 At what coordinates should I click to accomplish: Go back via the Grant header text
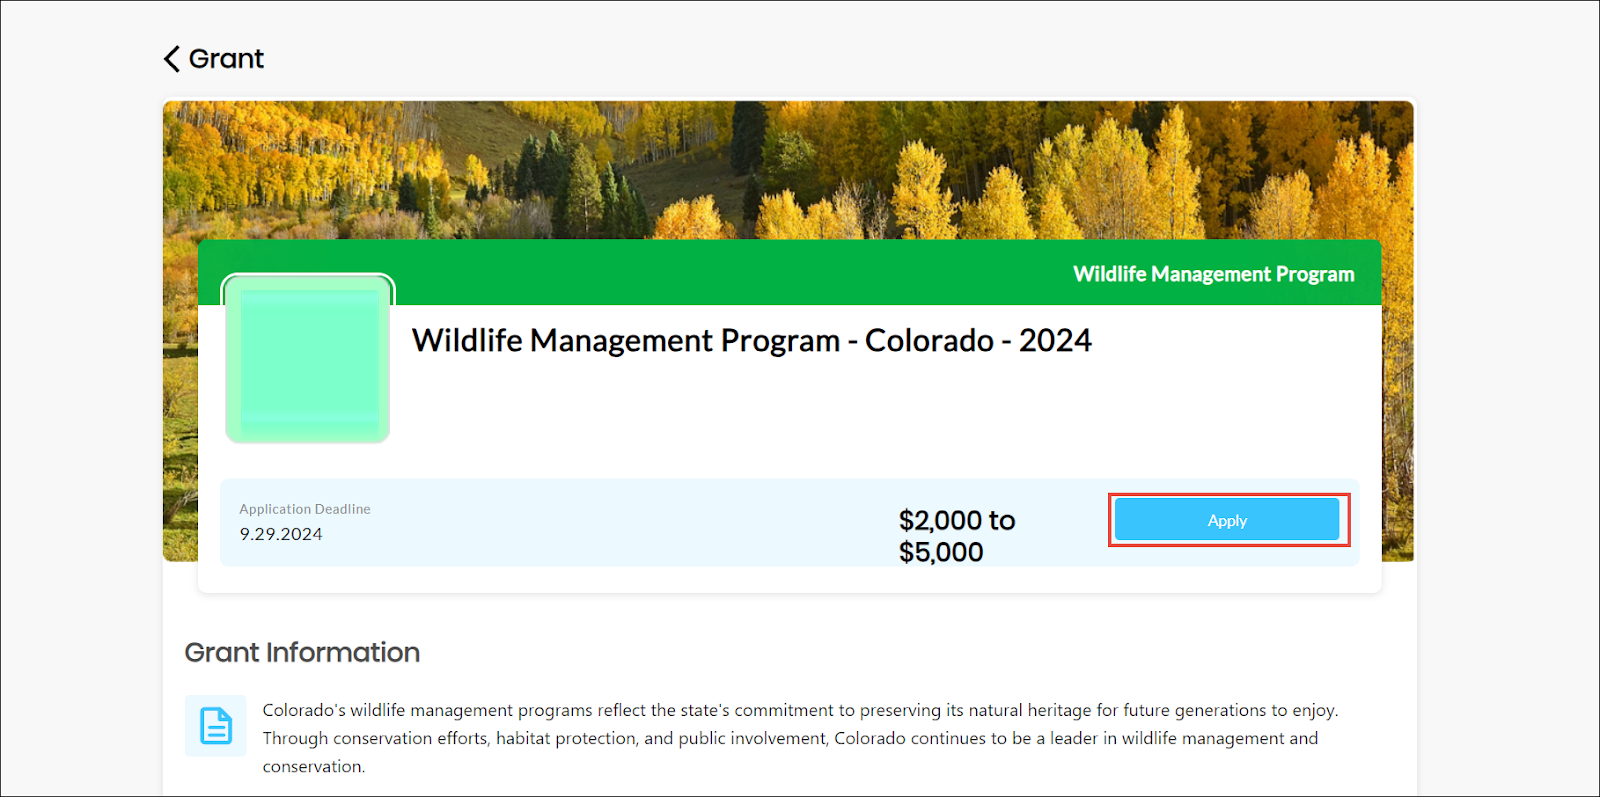pyautogui.click(x=227, y=59)
